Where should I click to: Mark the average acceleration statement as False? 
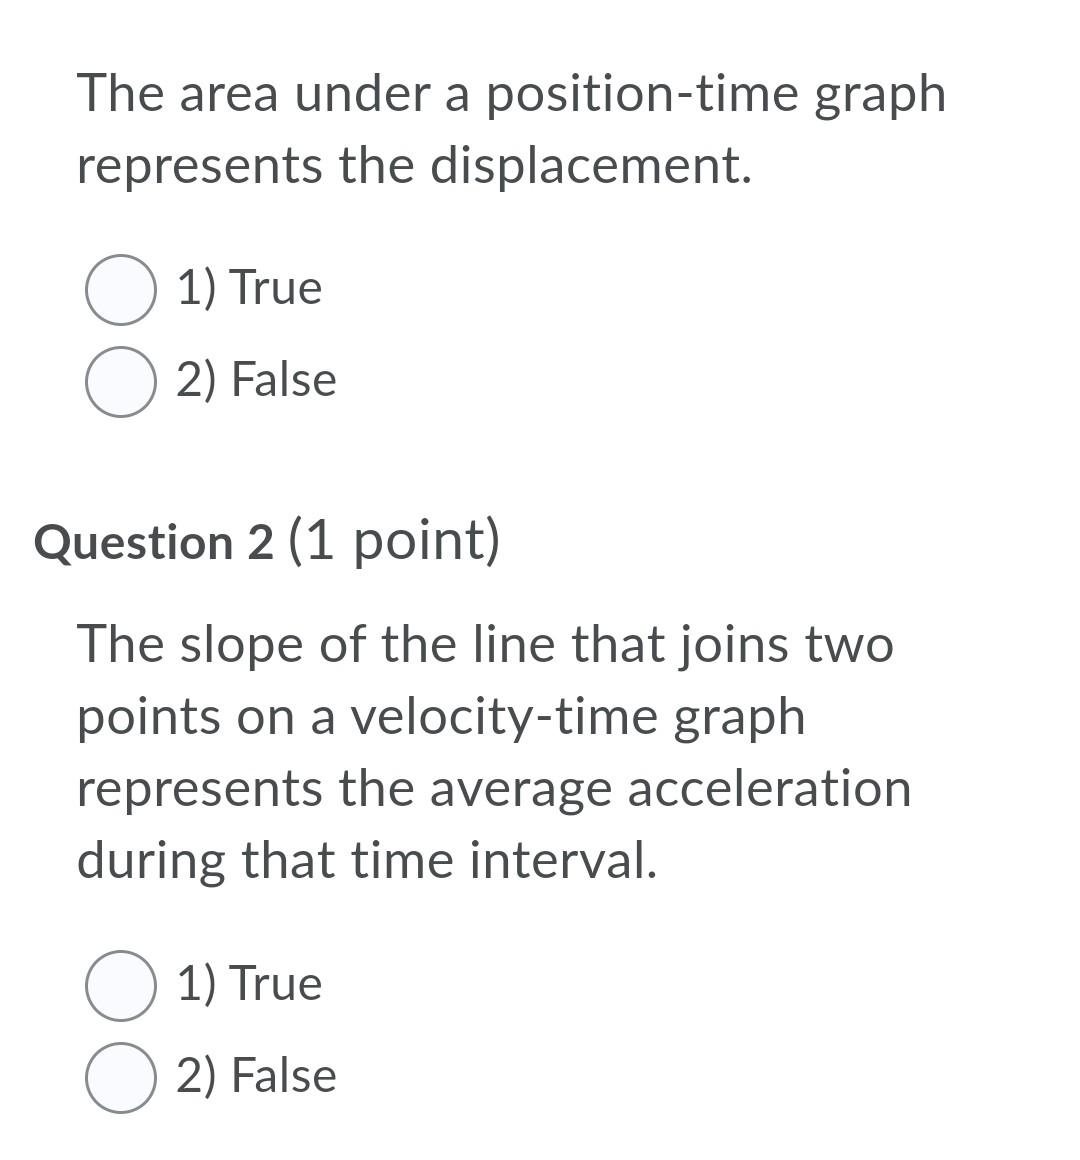tap(120, 1077)
